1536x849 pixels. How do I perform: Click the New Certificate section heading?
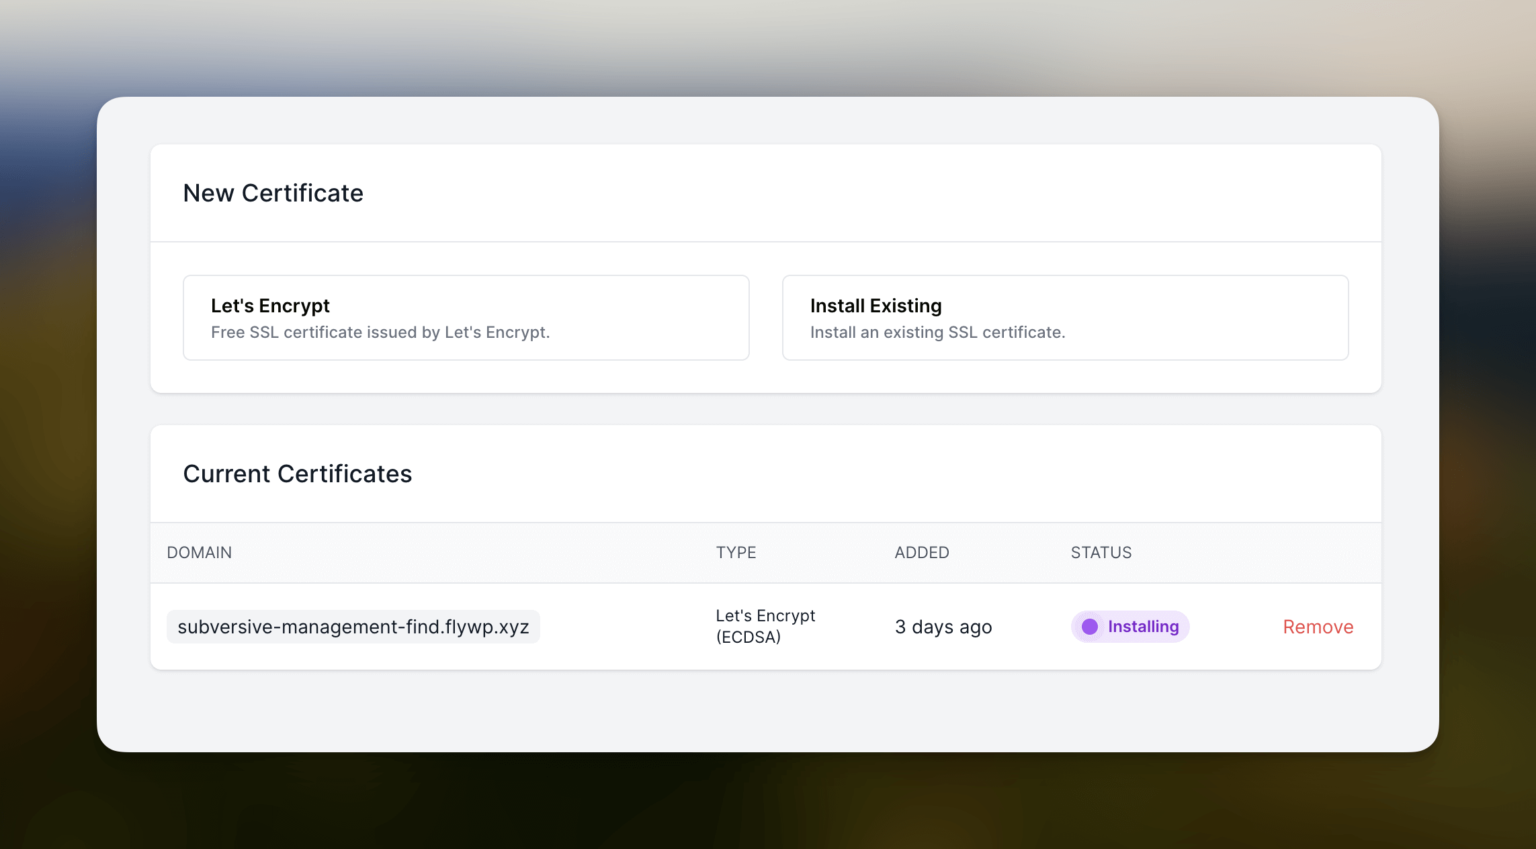[272, 193]
